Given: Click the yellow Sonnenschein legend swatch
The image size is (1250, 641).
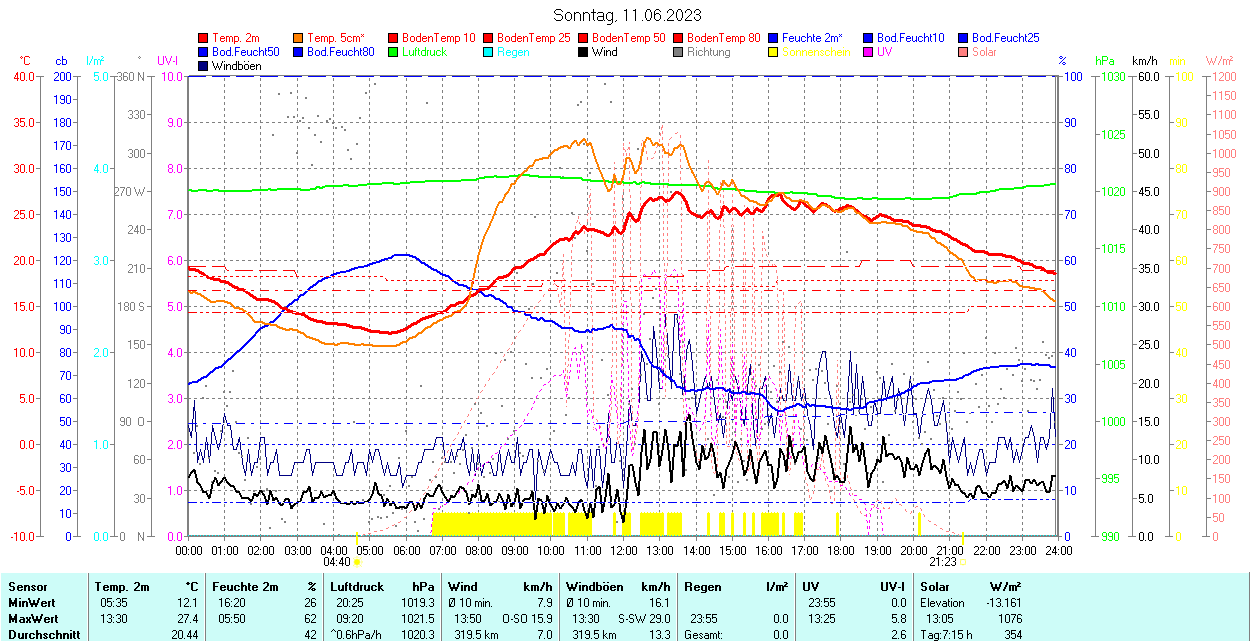Looking at the screenshot, I should 773,52.
